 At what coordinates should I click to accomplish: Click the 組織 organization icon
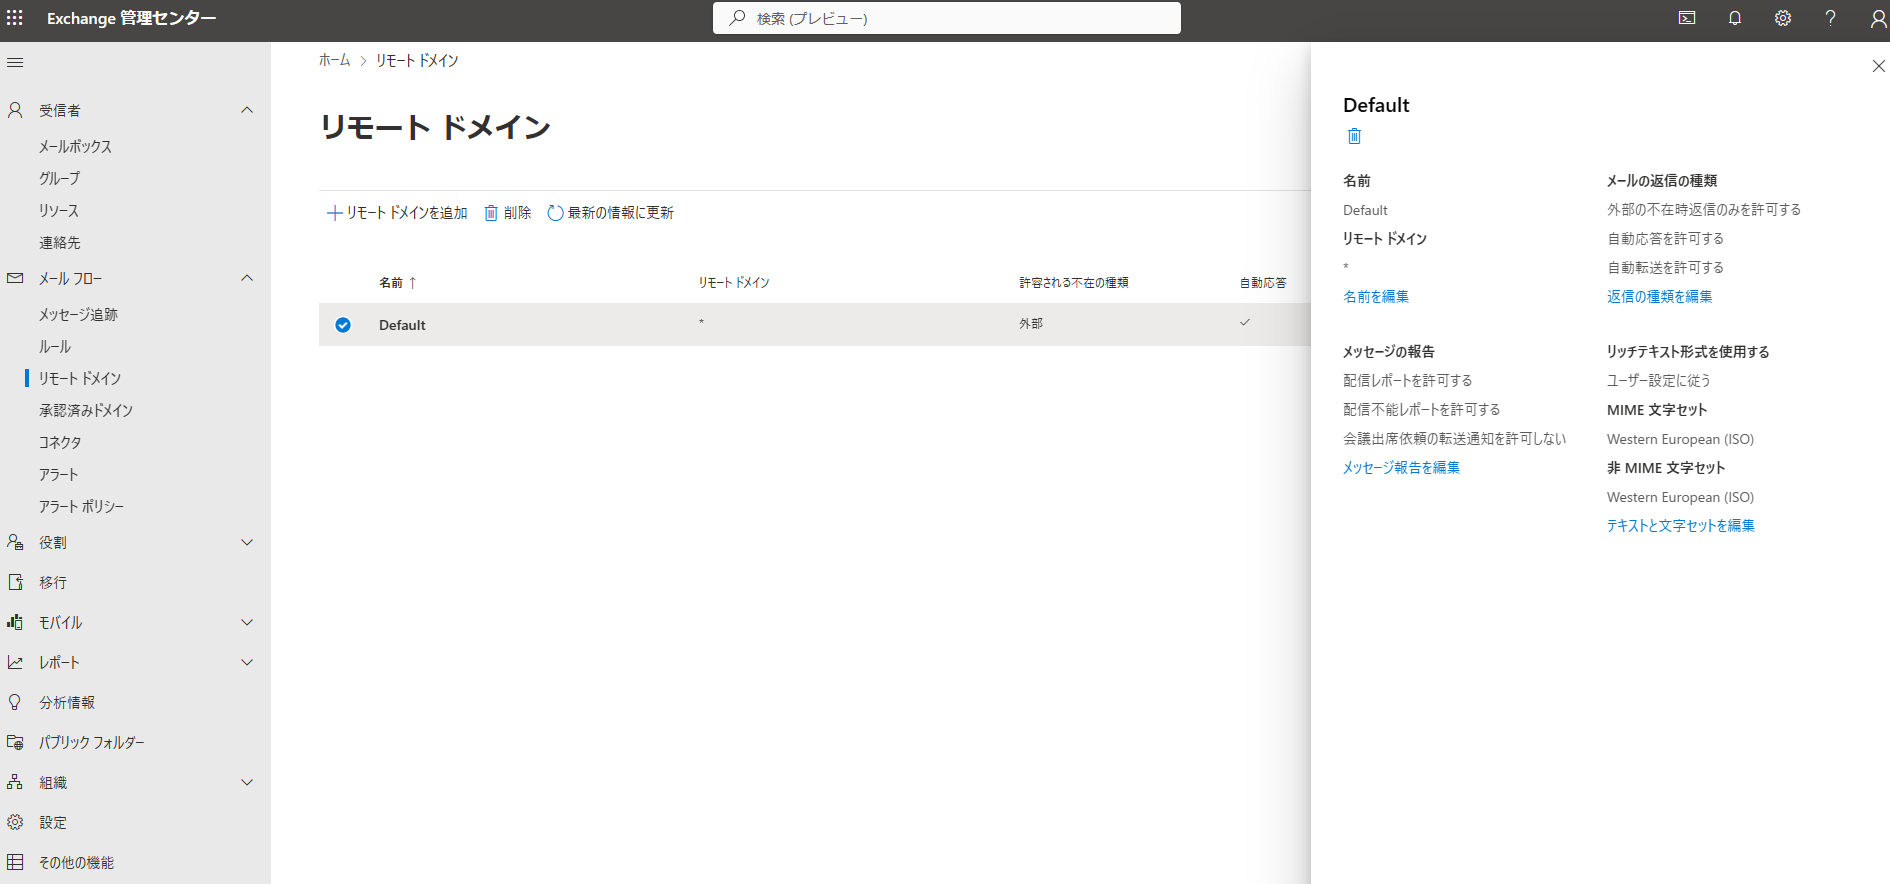[15, 782]
